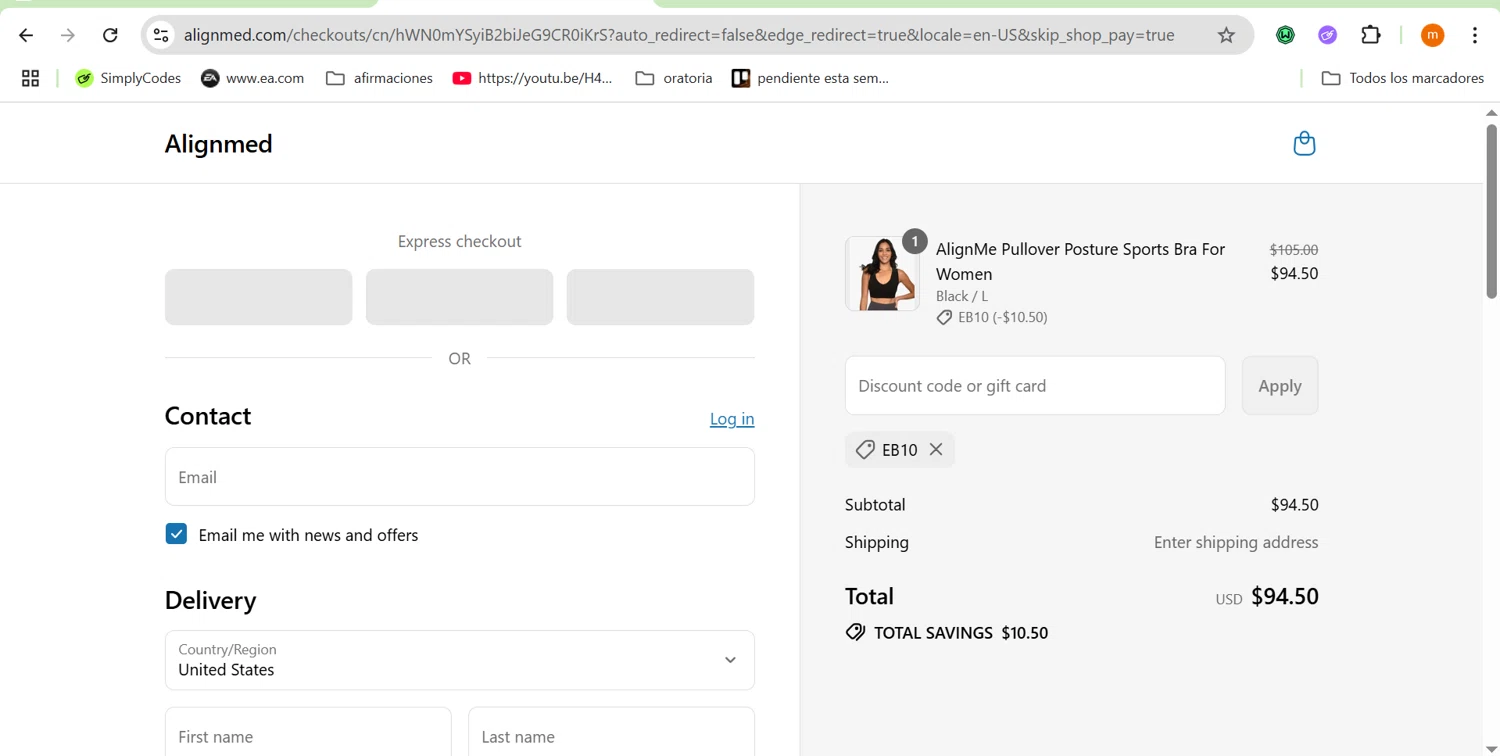Click the middle express checkout button

[460, 297]
